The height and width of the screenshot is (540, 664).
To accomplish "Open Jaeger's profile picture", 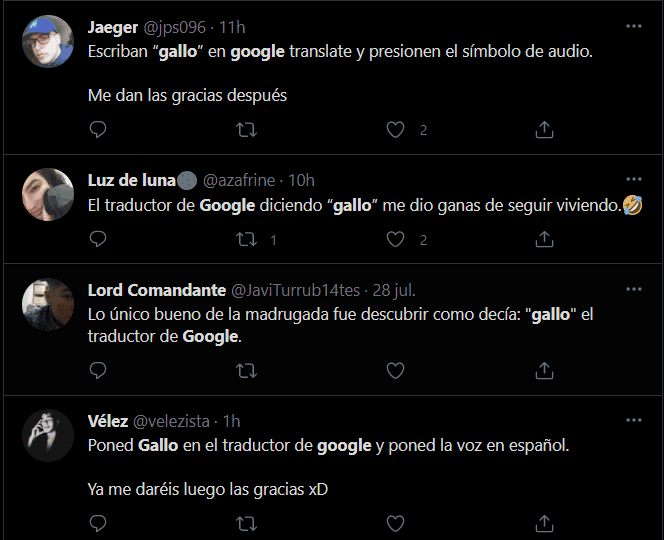I will 48,42.
